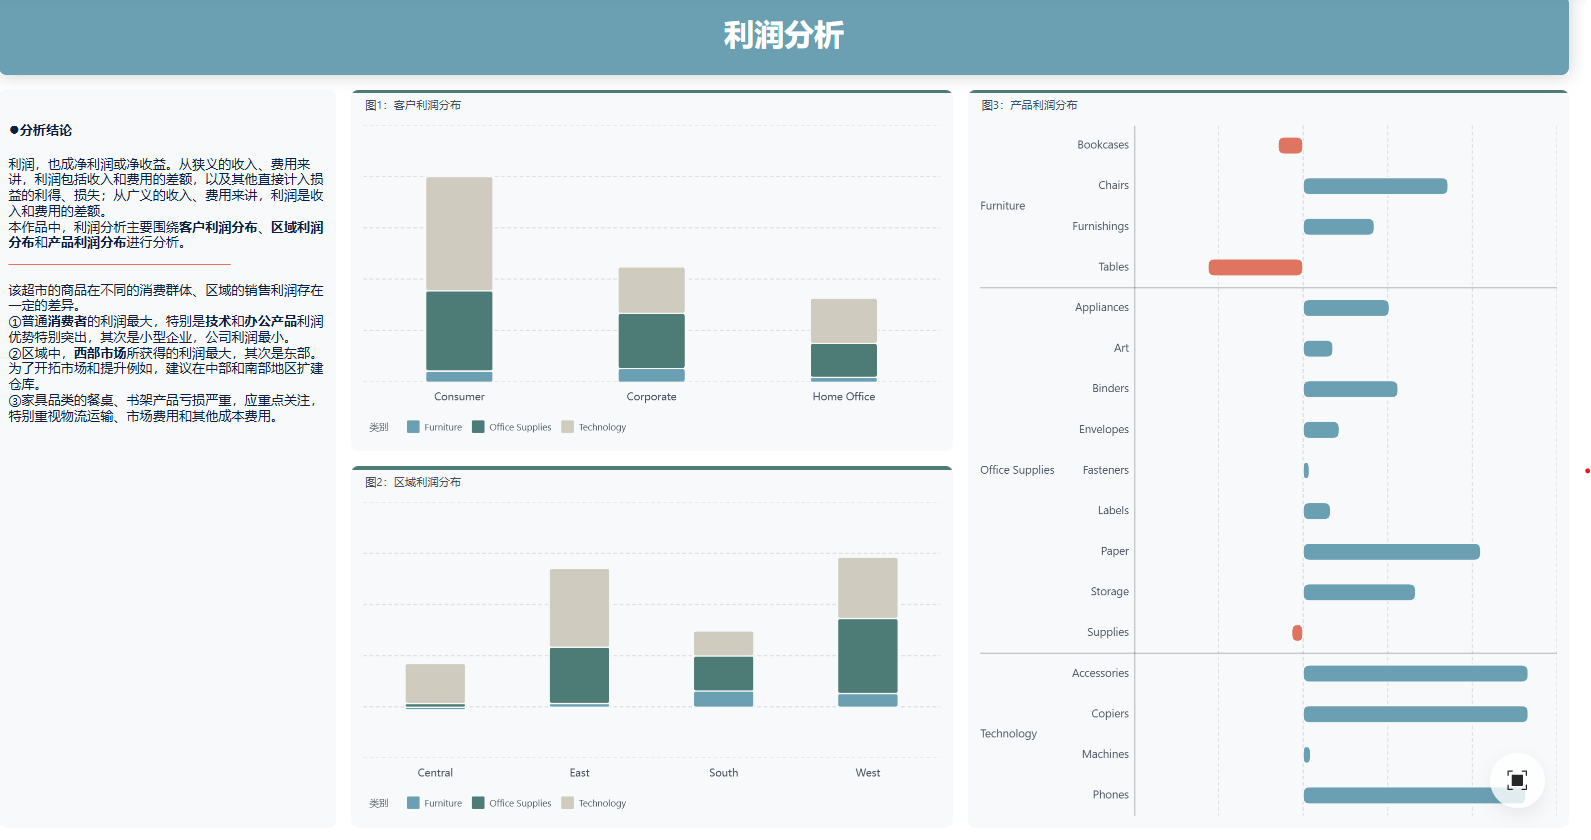The height and width of the screenshot is (840, 1591).
Task: Toggle Furniture legend in chart 图2
Action: click(x=435, y=803)
